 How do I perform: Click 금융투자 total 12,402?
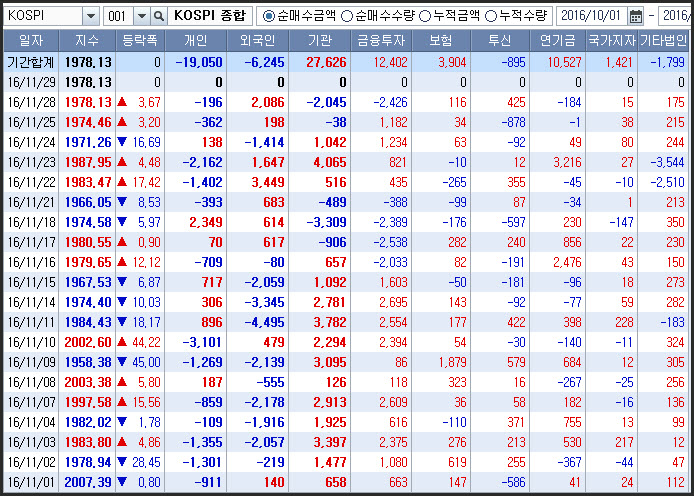(390, 62)
